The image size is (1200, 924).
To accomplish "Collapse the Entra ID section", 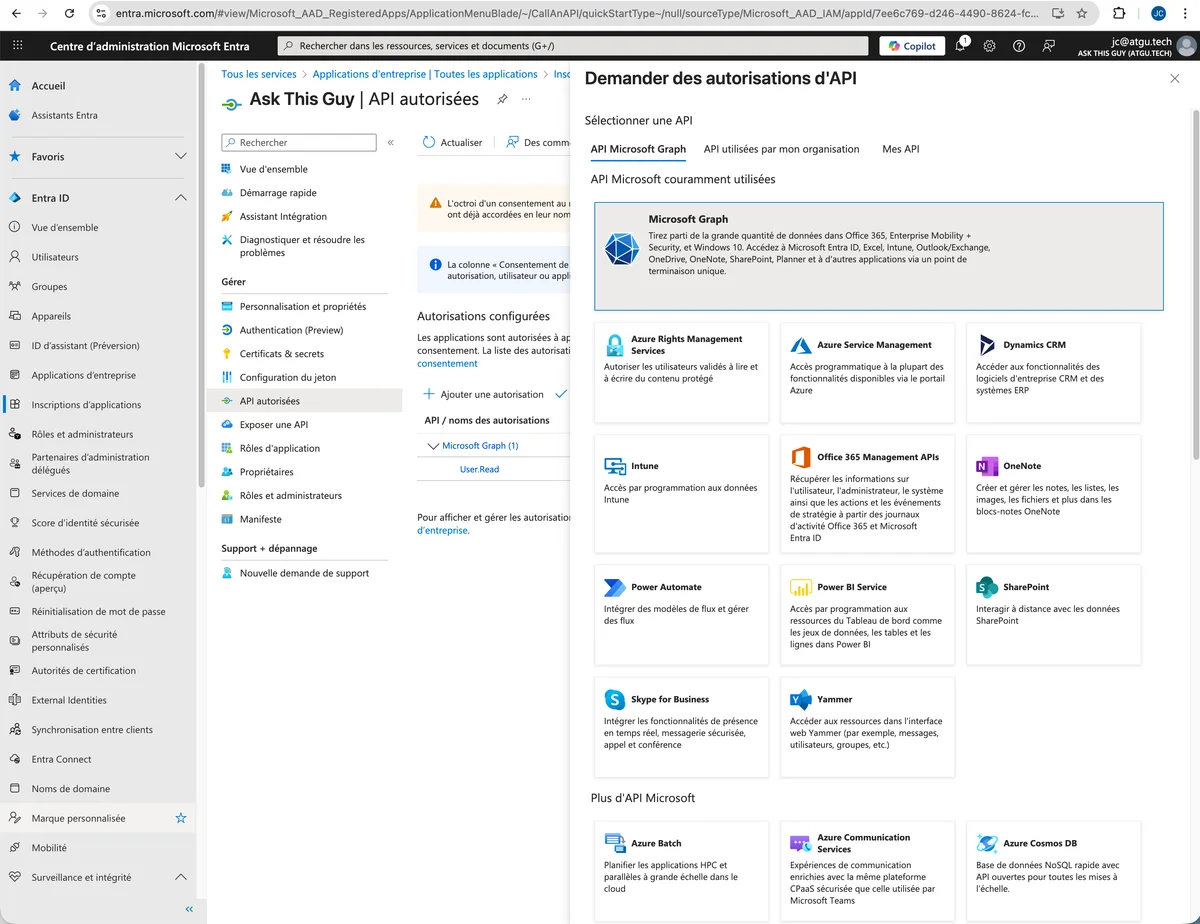I will tap(181, 198).
